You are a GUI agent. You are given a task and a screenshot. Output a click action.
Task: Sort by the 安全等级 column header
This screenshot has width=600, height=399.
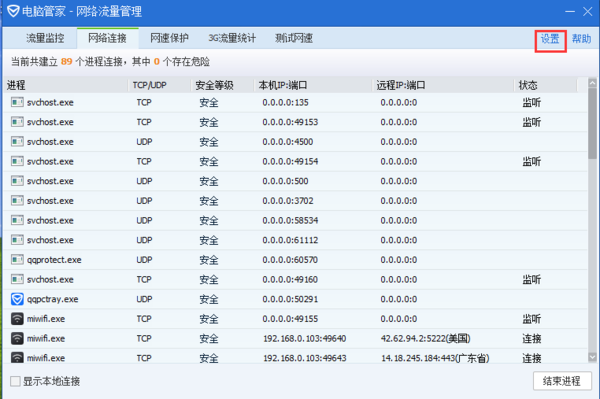(223, 85)
